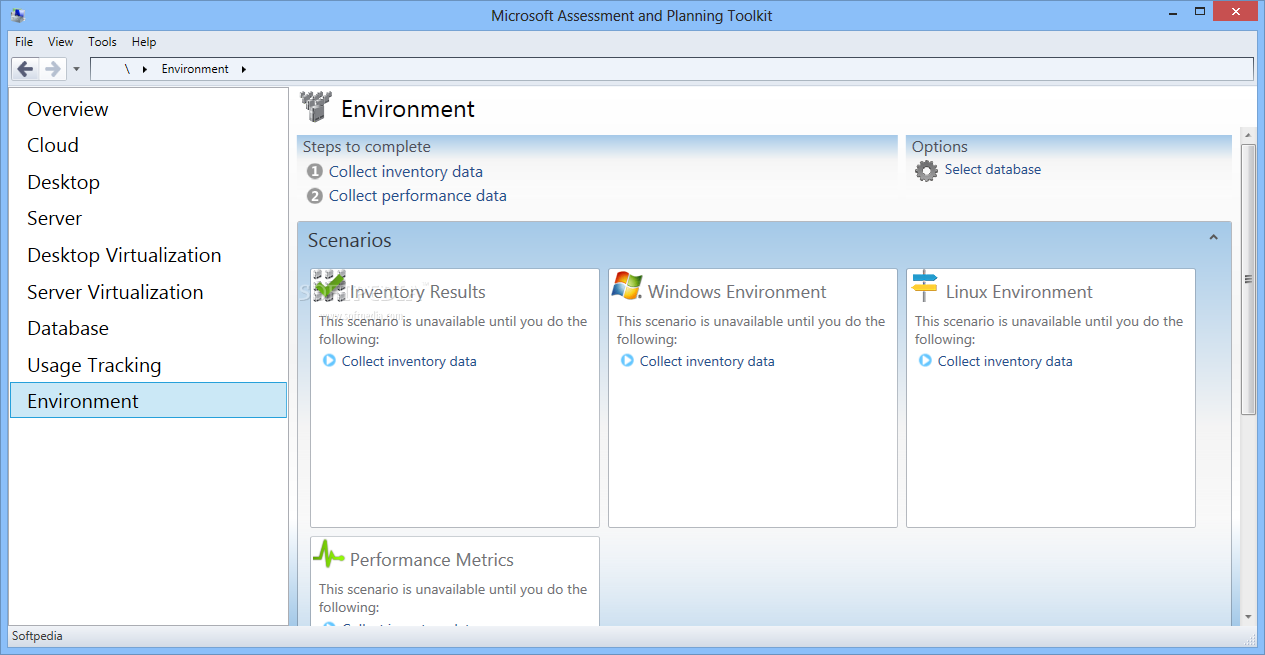The width and height of the screenshot is (1265, 655).
Task: Click Environment in the breadcrumb bar
Action: [x=195, y=69]
